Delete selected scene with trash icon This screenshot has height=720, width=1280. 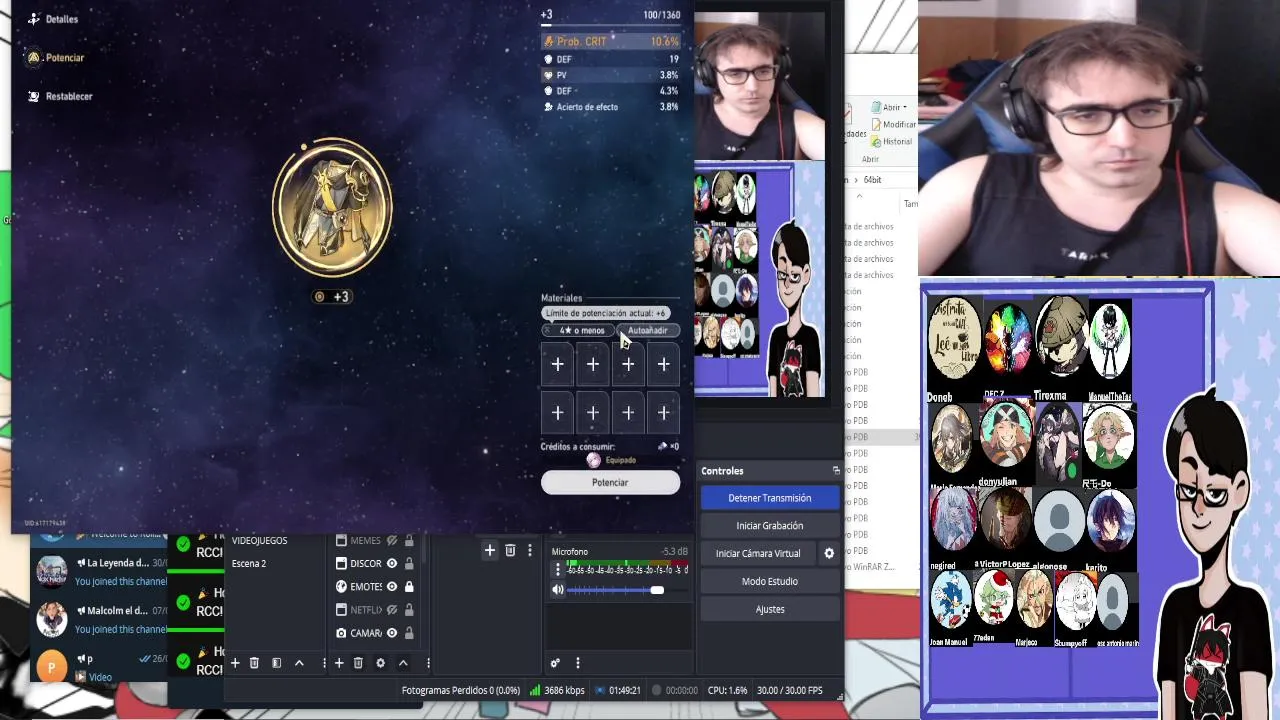[254, 663]
